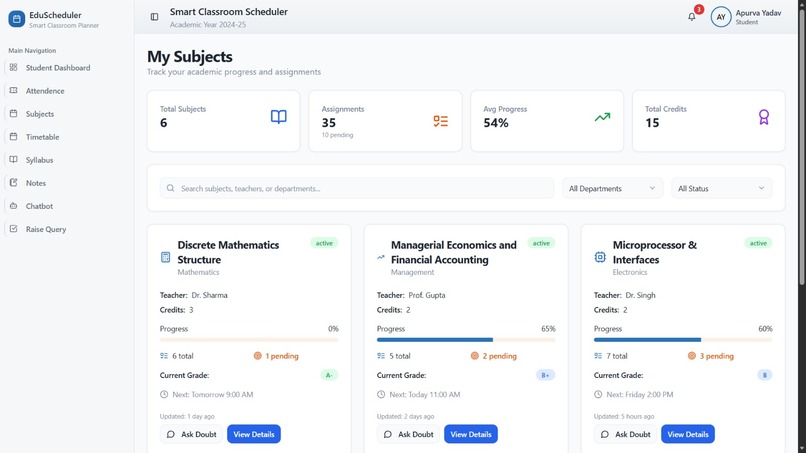Click the clock icon beside Today 11:00 AM
Viewport: 806px width, 453px height.
381,394
